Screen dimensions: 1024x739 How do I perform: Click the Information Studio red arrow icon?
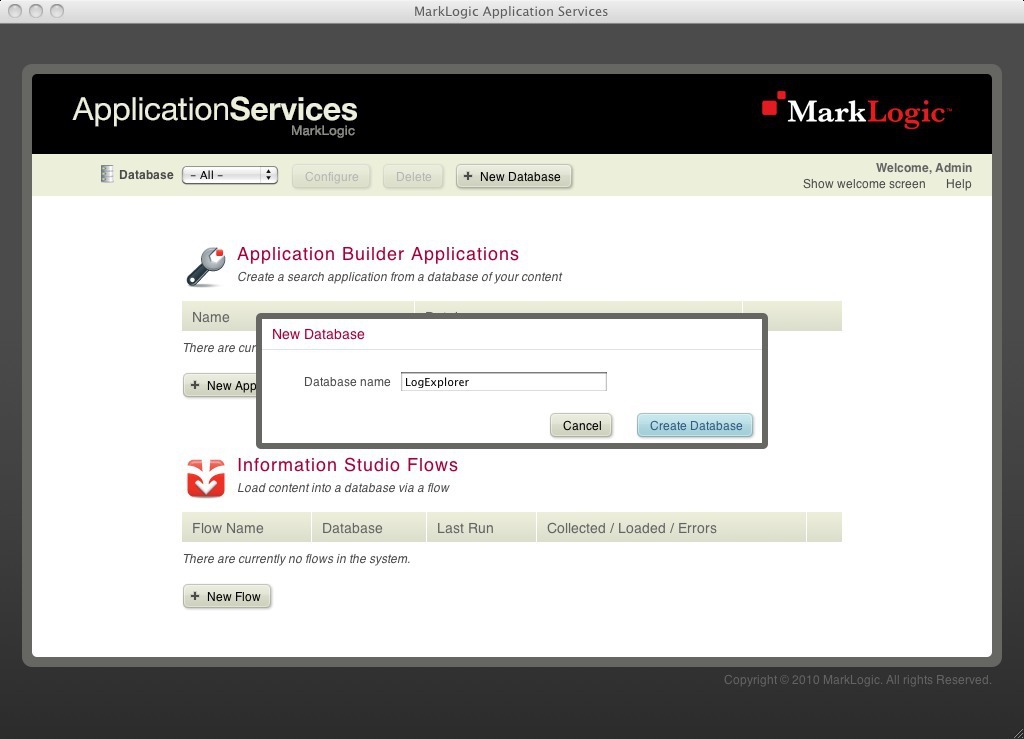pos(206,478)
